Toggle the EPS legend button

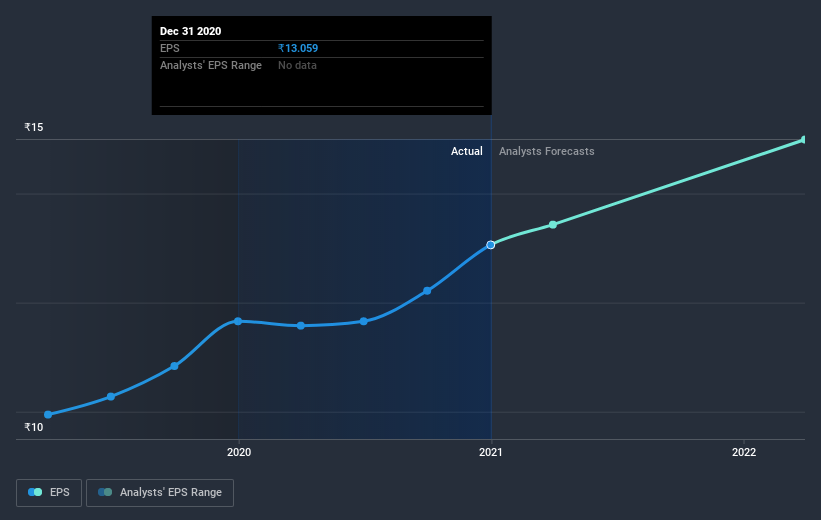point(49,492)
